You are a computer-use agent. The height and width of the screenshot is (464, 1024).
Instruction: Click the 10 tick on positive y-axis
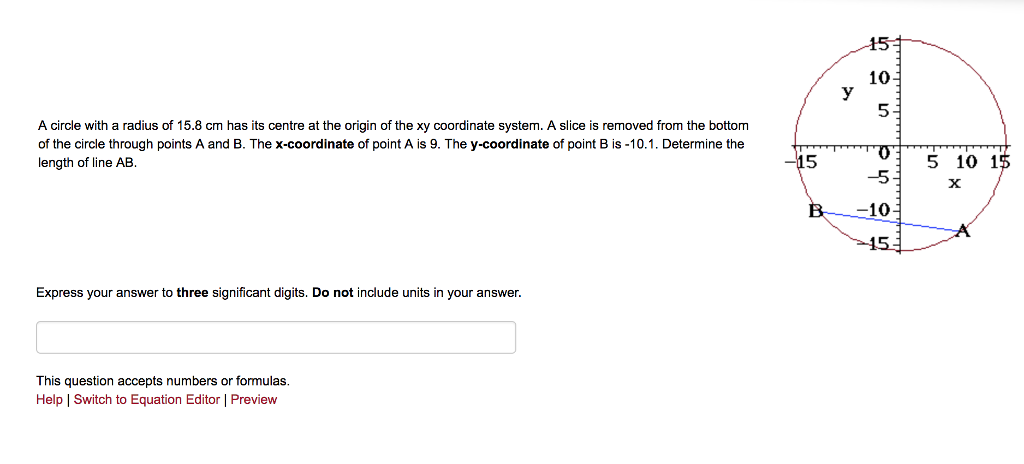click(878, 78)
